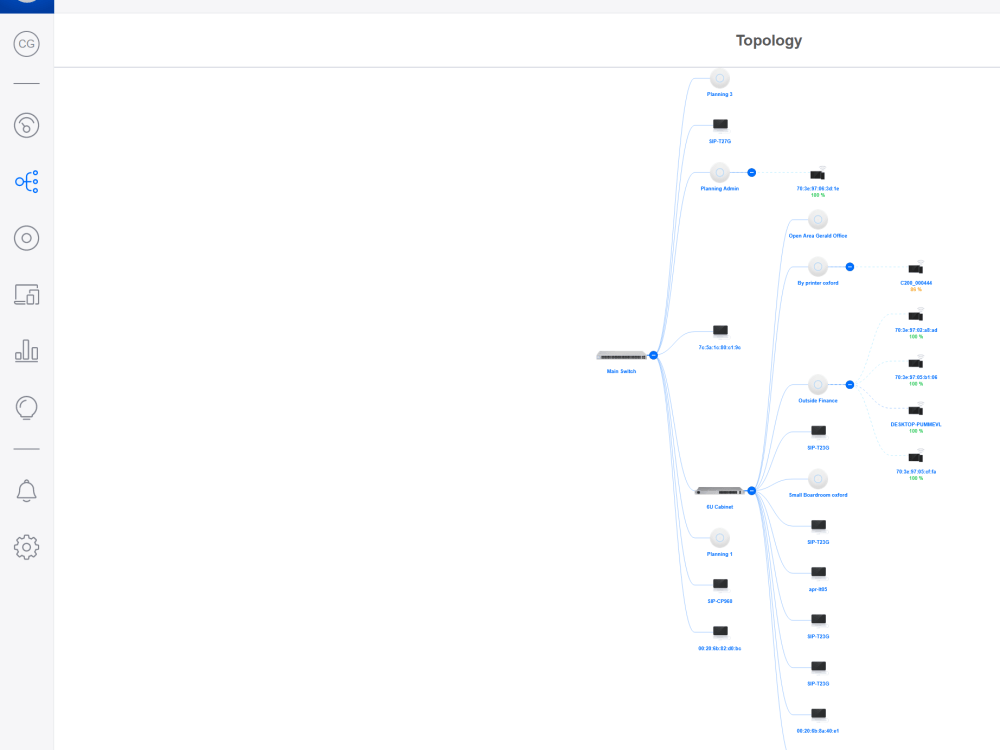Select the Outside Finance access point icon
Image resolution: width=1000 pixels, height=750 pixels.
(818, 385)
